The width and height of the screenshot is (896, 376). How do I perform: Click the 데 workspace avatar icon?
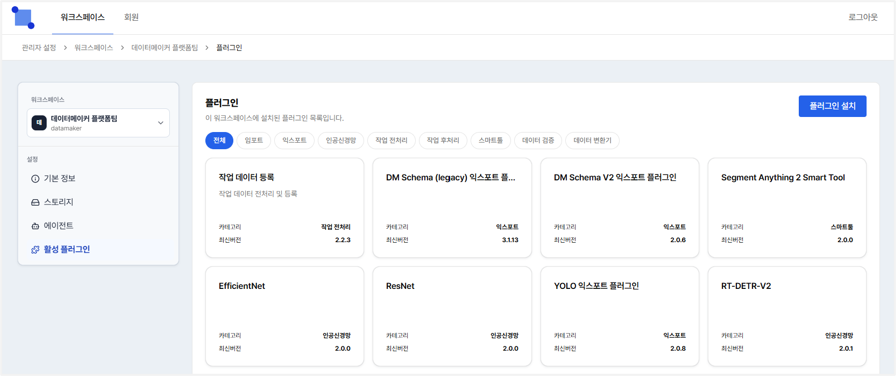(39, 123)
